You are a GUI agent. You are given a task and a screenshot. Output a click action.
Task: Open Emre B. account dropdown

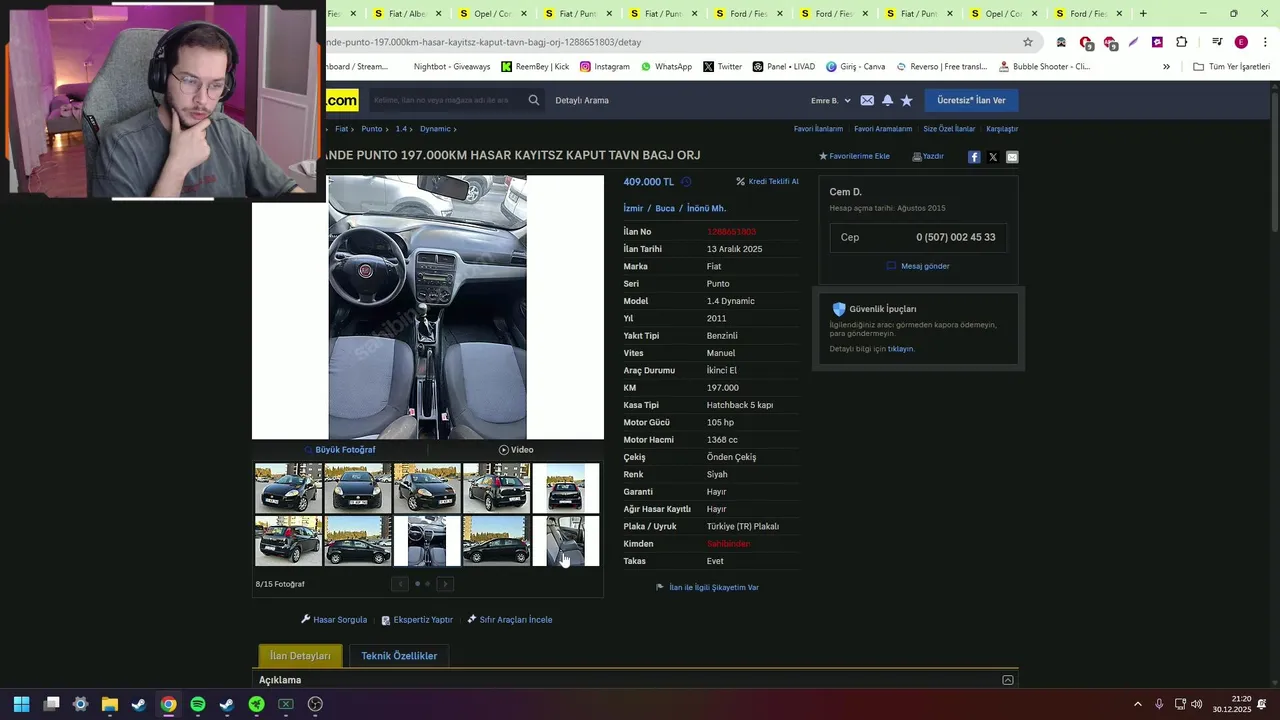pos(830,100)
